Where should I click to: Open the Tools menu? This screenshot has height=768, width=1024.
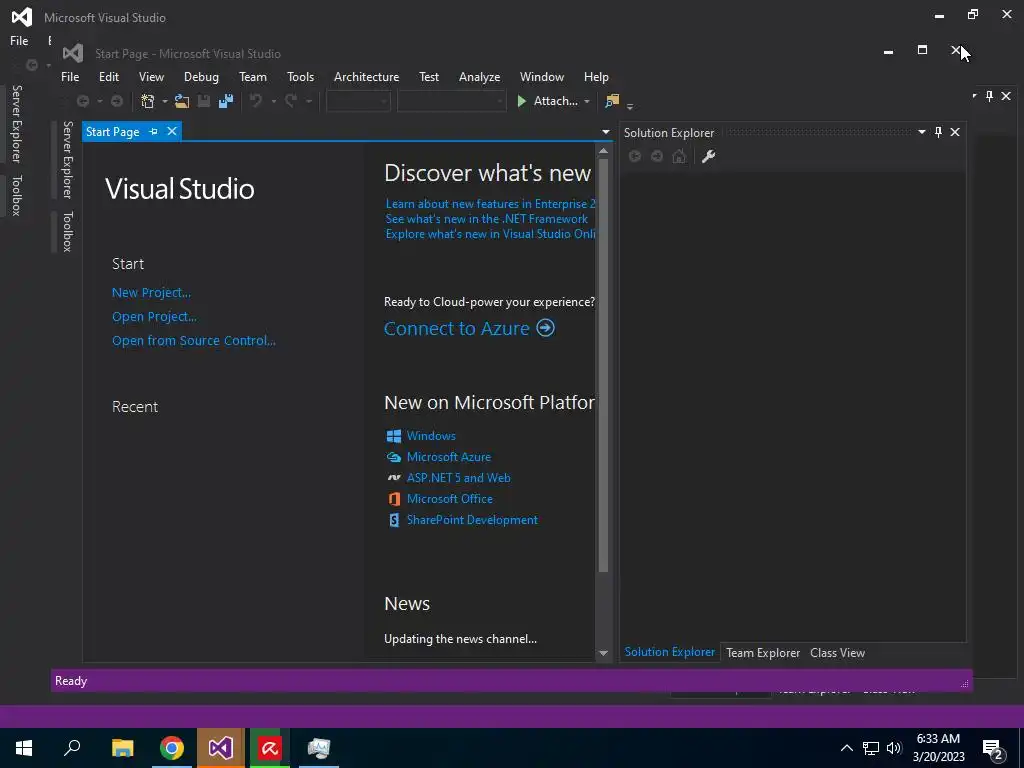coord(300,77)
